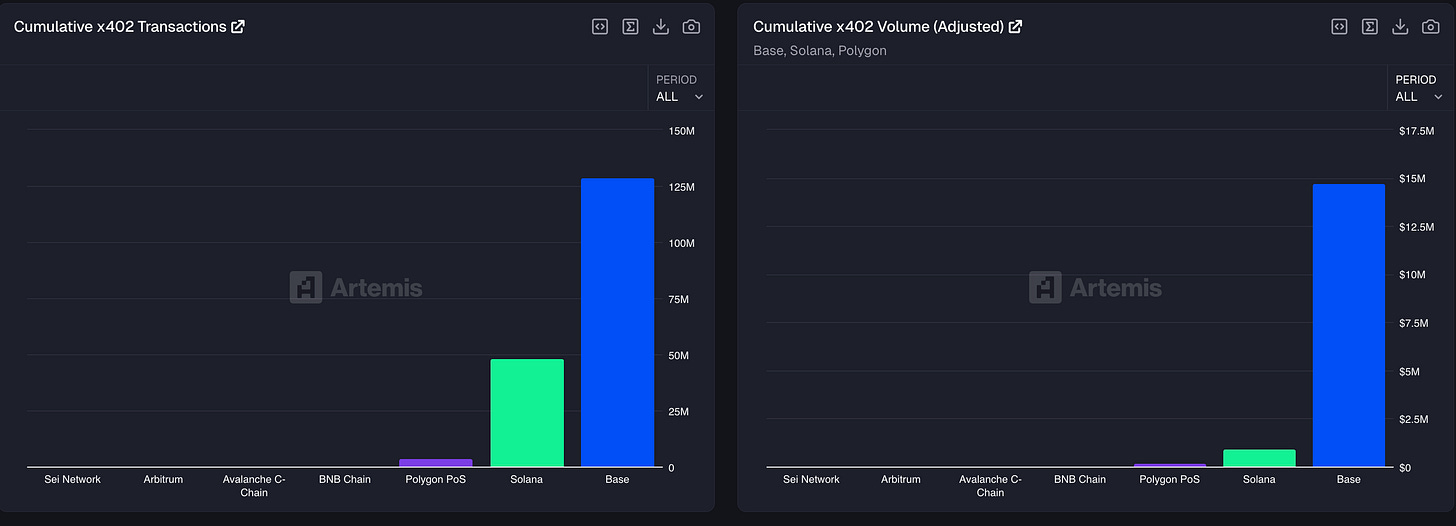This screenshot has height=526, width=1456.
Task: Select the blue Base bar in Volume chart
Action: (1348, 326)
